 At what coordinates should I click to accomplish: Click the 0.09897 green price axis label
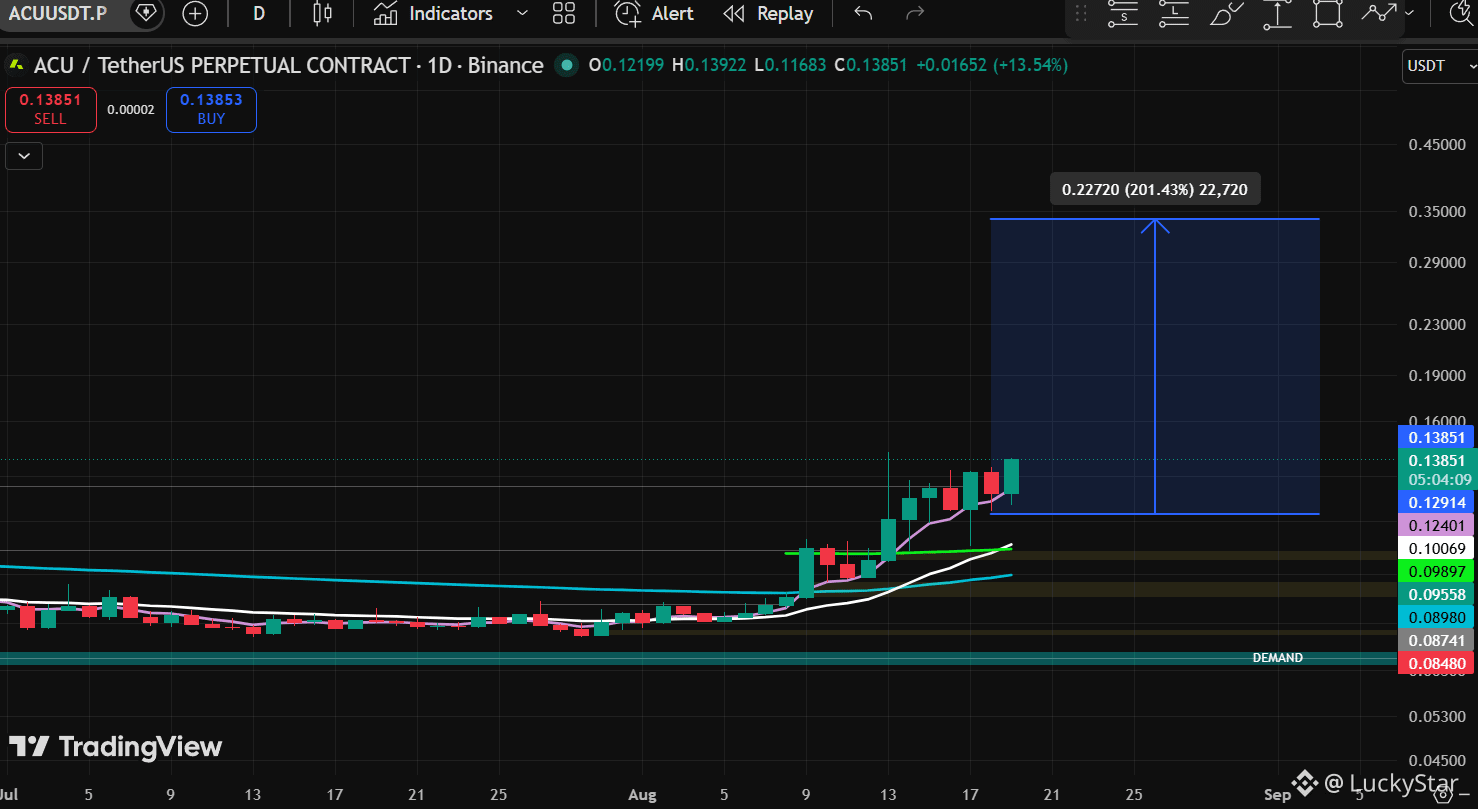(1437, 572)
